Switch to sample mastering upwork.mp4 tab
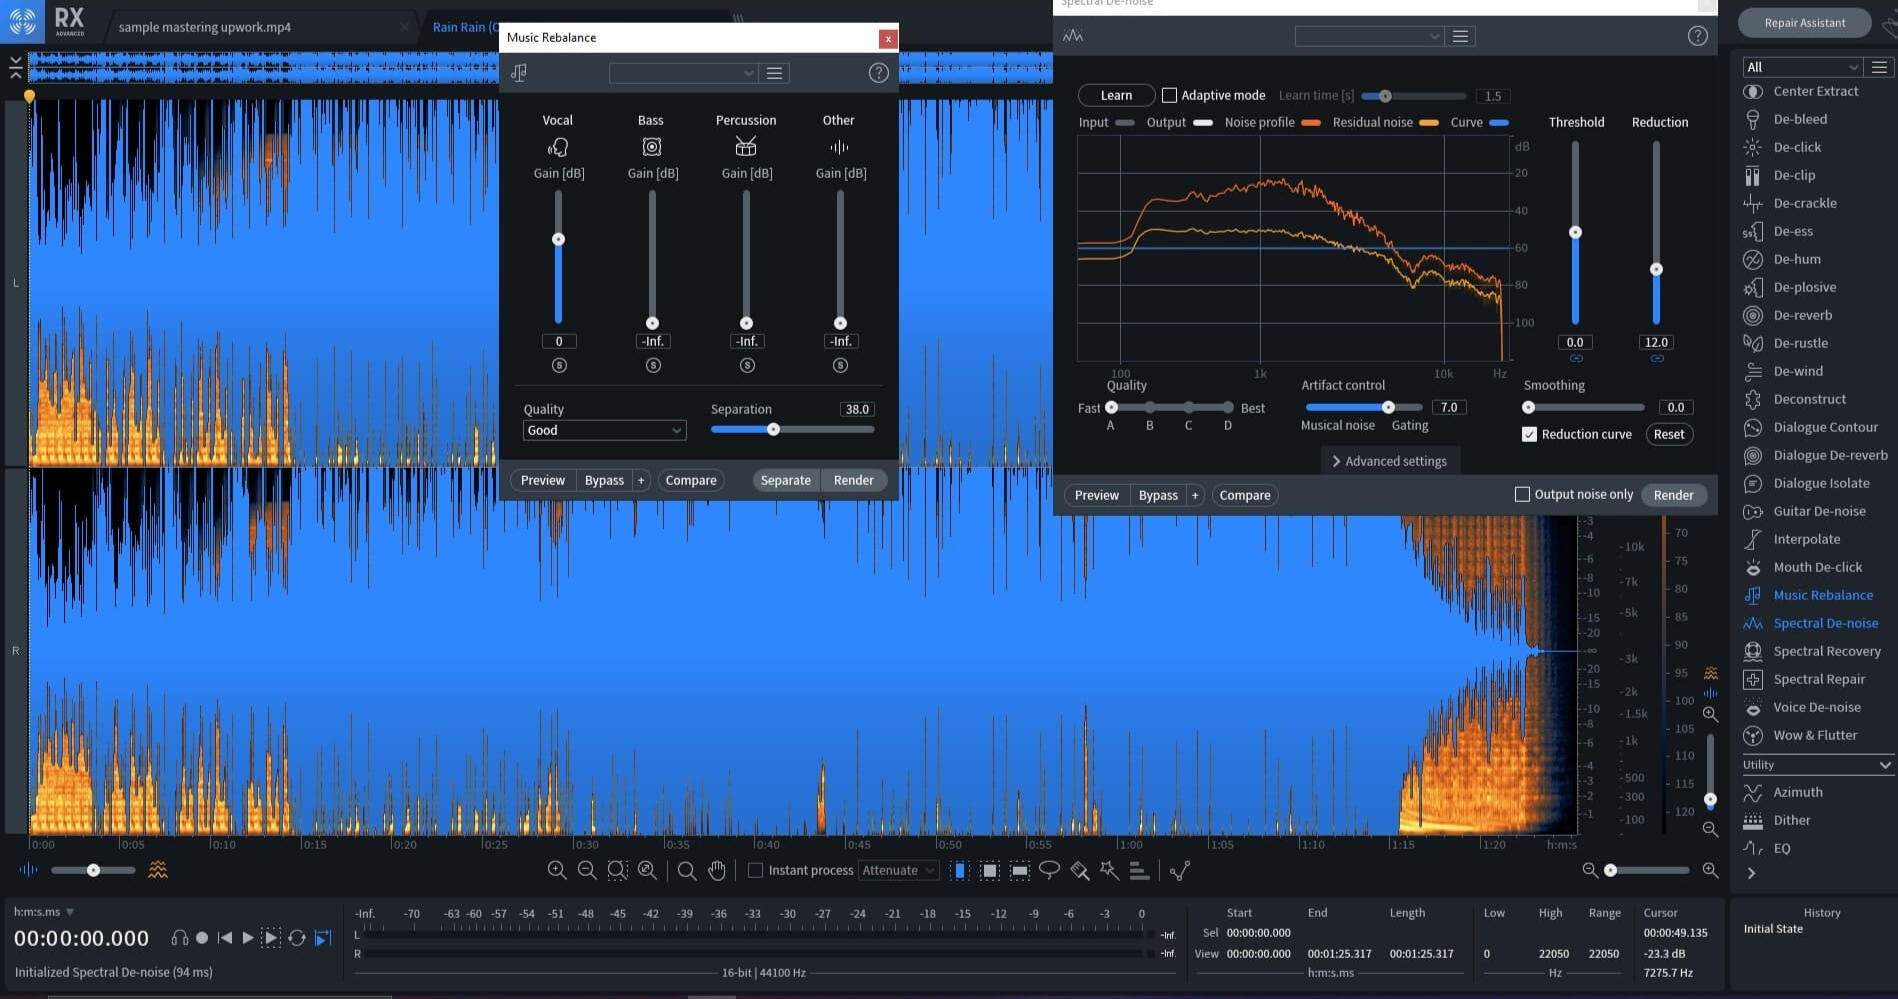 [205, 27]
